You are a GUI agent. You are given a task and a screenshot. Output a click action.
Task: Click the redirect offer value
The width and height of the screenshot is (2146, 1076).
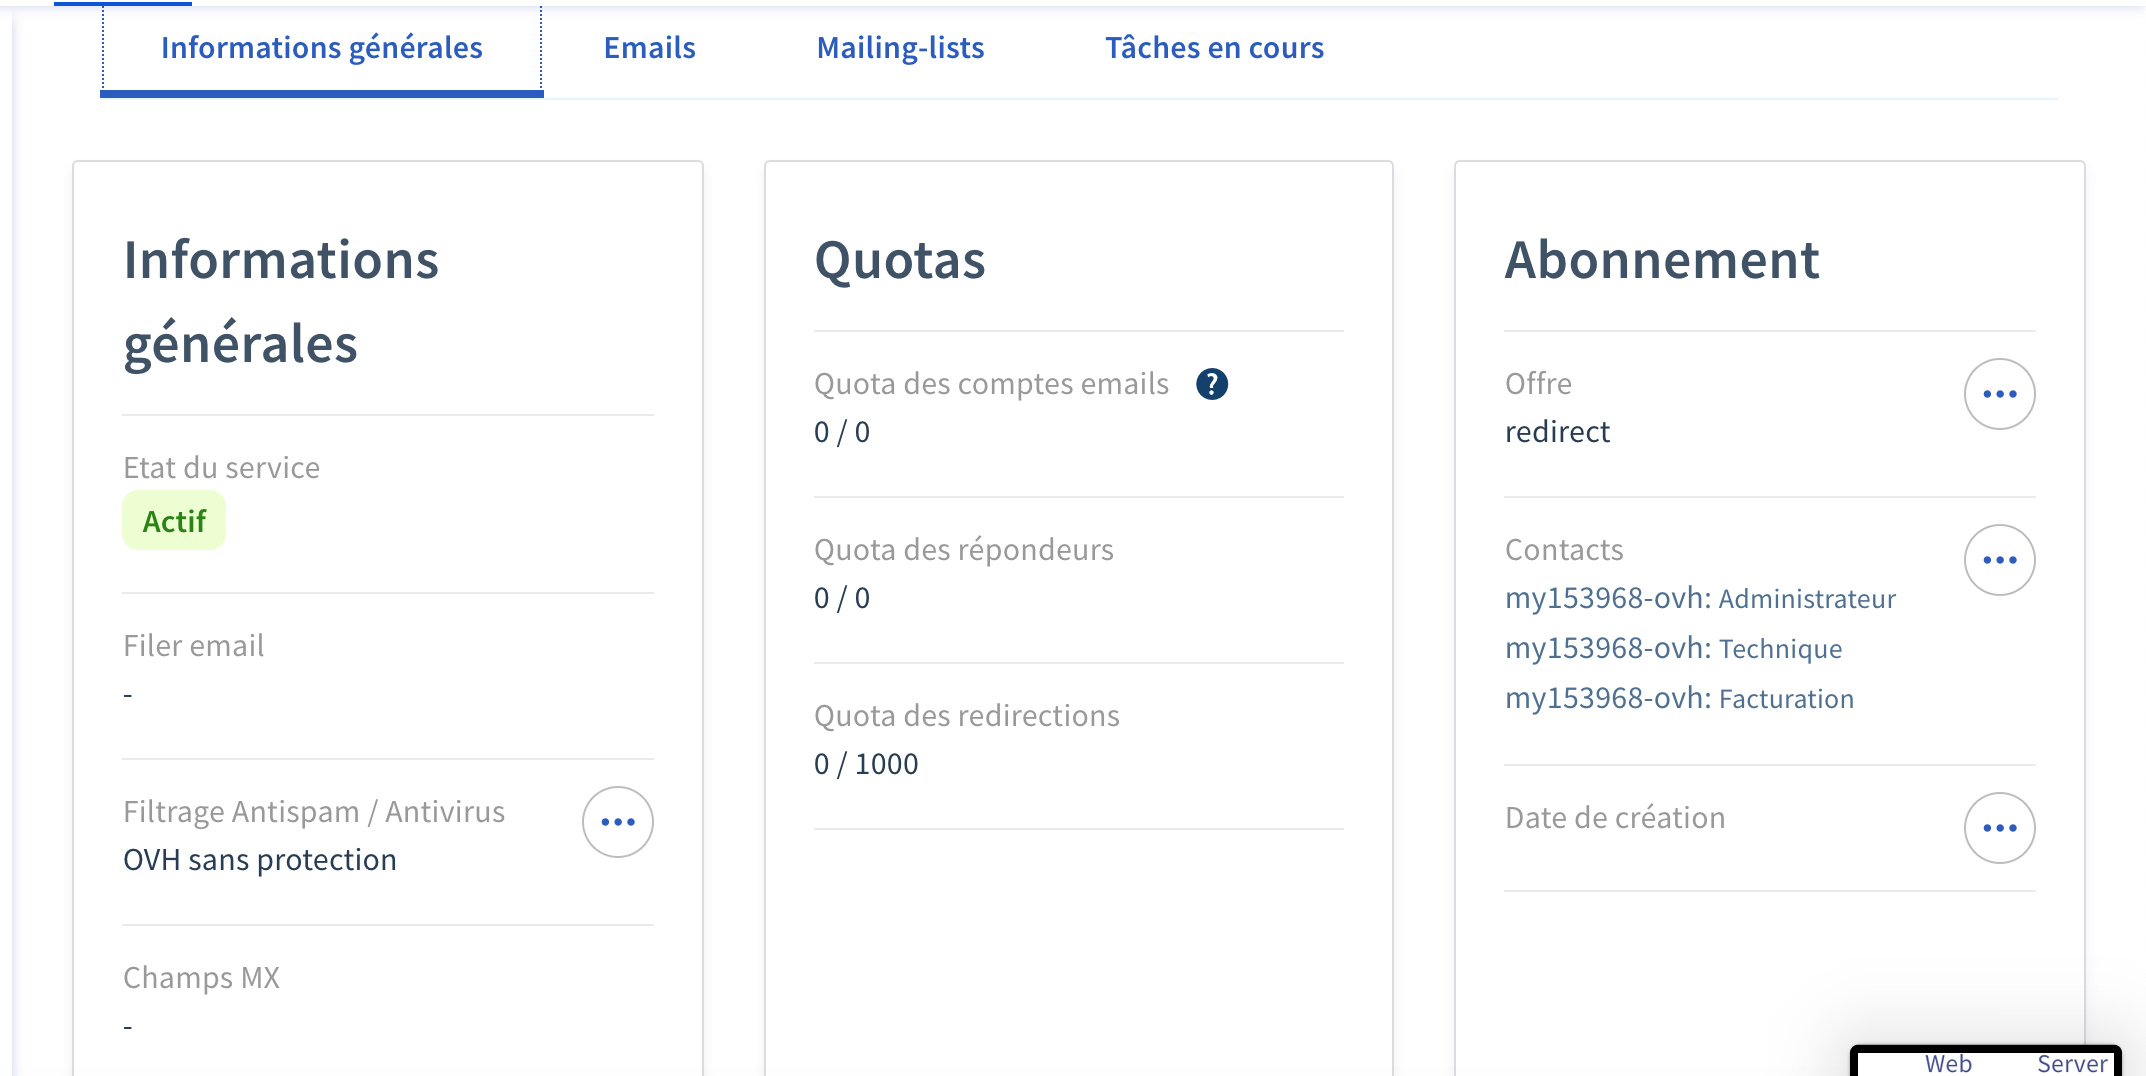pyautogui.click(x=1557, y=432)
